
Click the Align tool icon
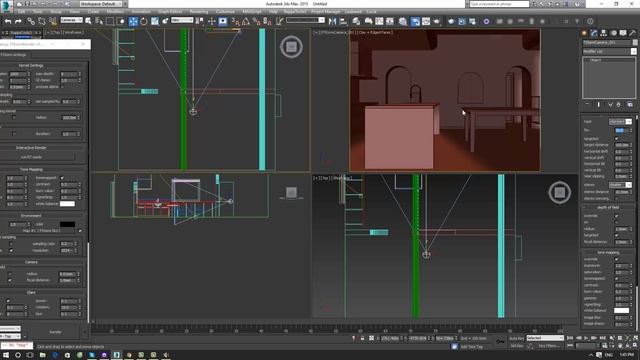343,21
